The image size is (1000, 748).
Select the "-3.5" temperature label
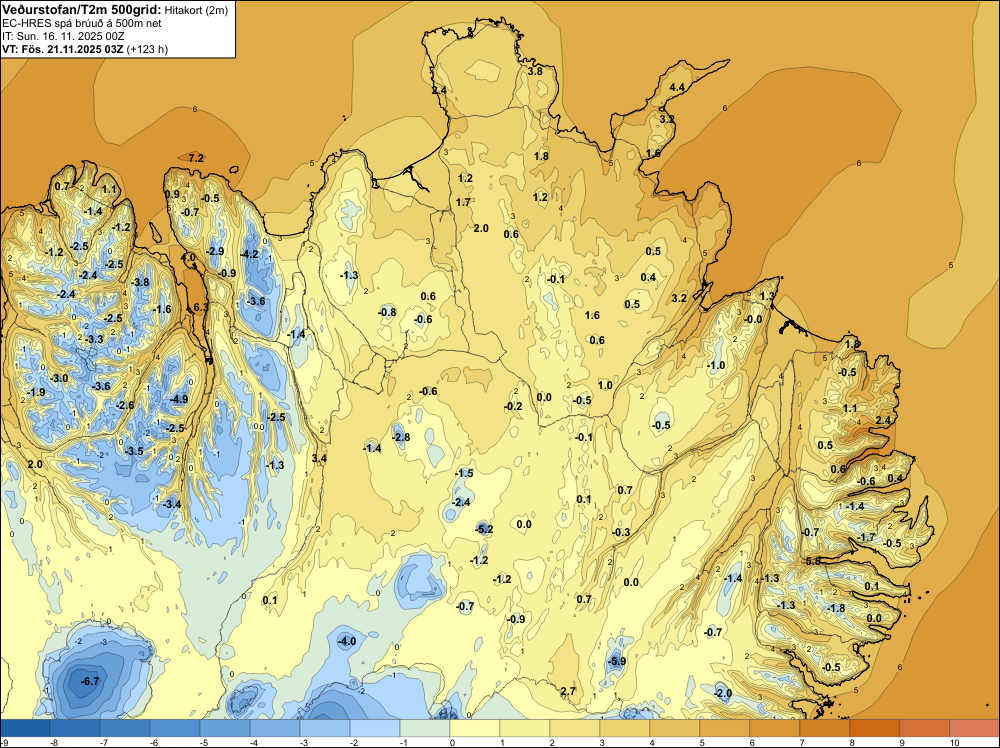click(134, 451)
